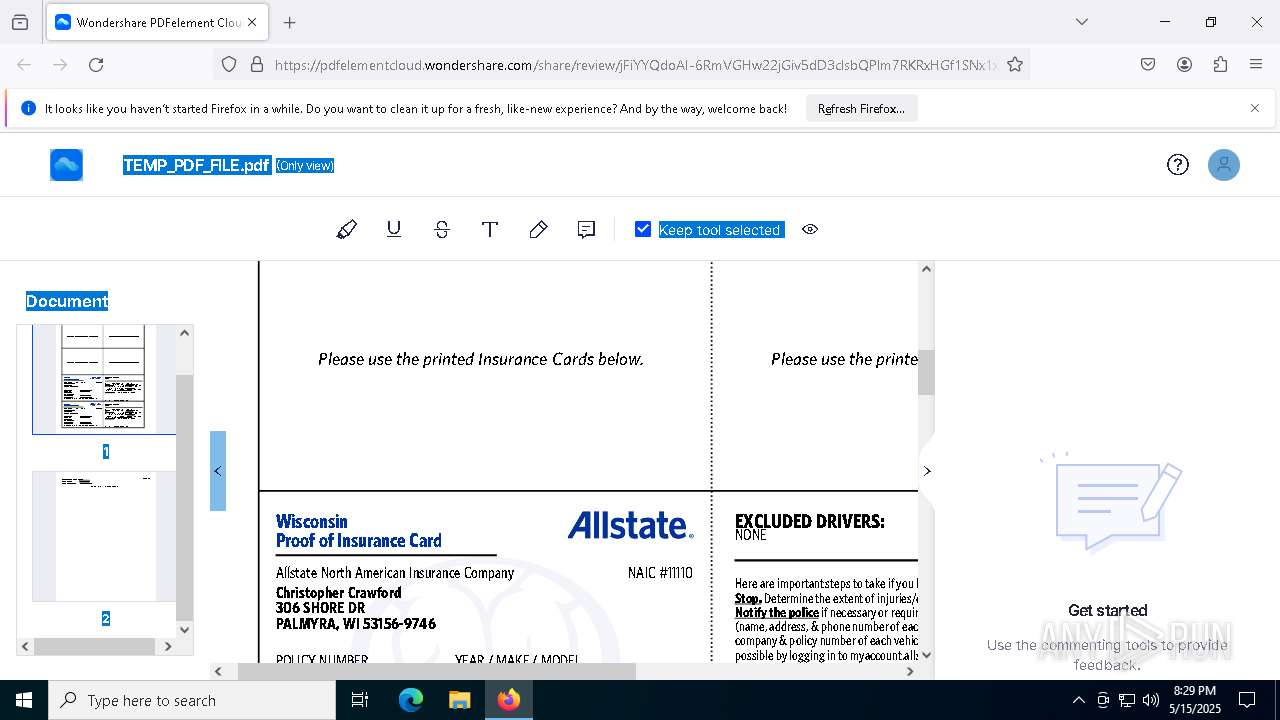Open the user account avatar

(1224, 165)
